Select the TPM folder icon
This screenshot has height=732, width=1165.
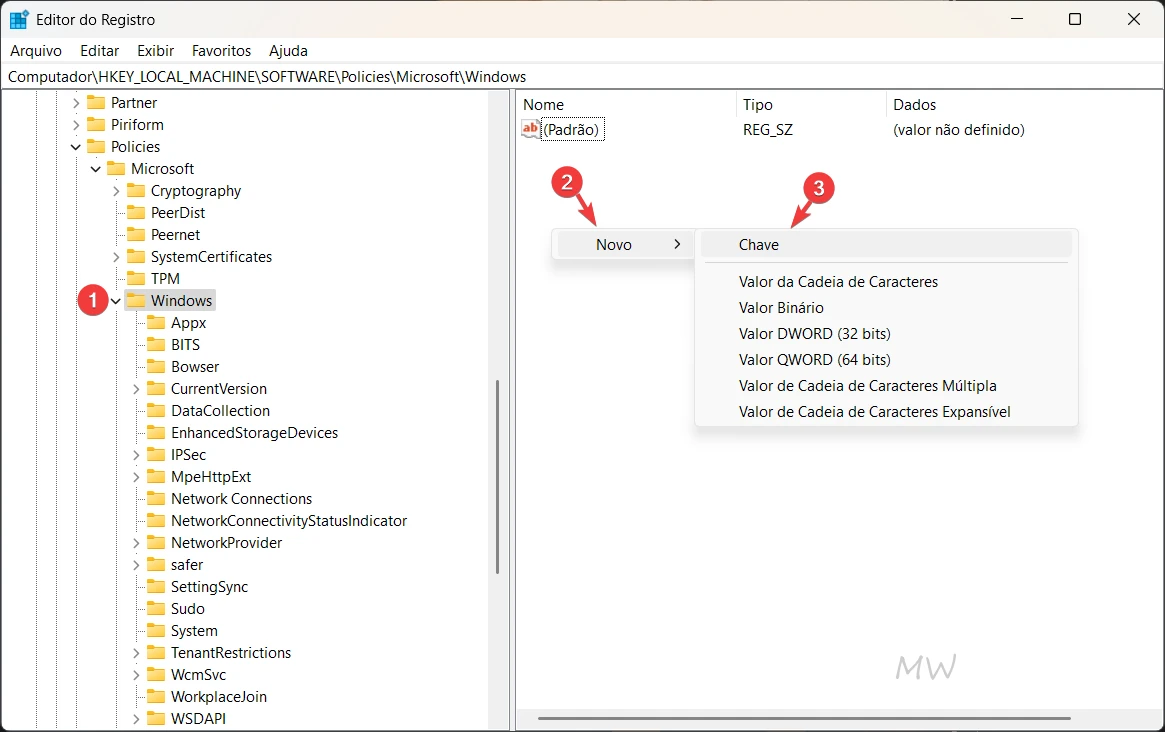point(135,278)
